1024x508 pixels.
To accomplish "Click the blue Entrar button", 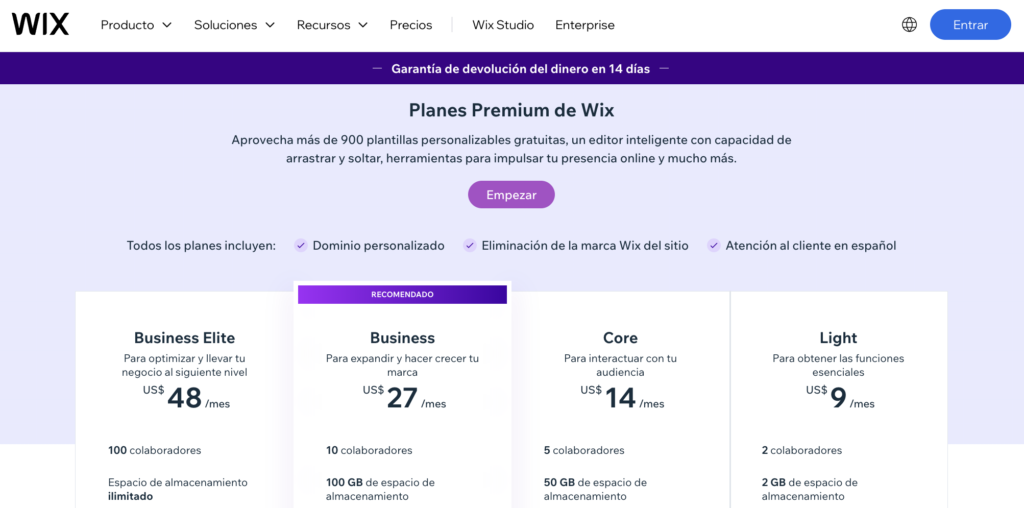I will tap(970, 25).
